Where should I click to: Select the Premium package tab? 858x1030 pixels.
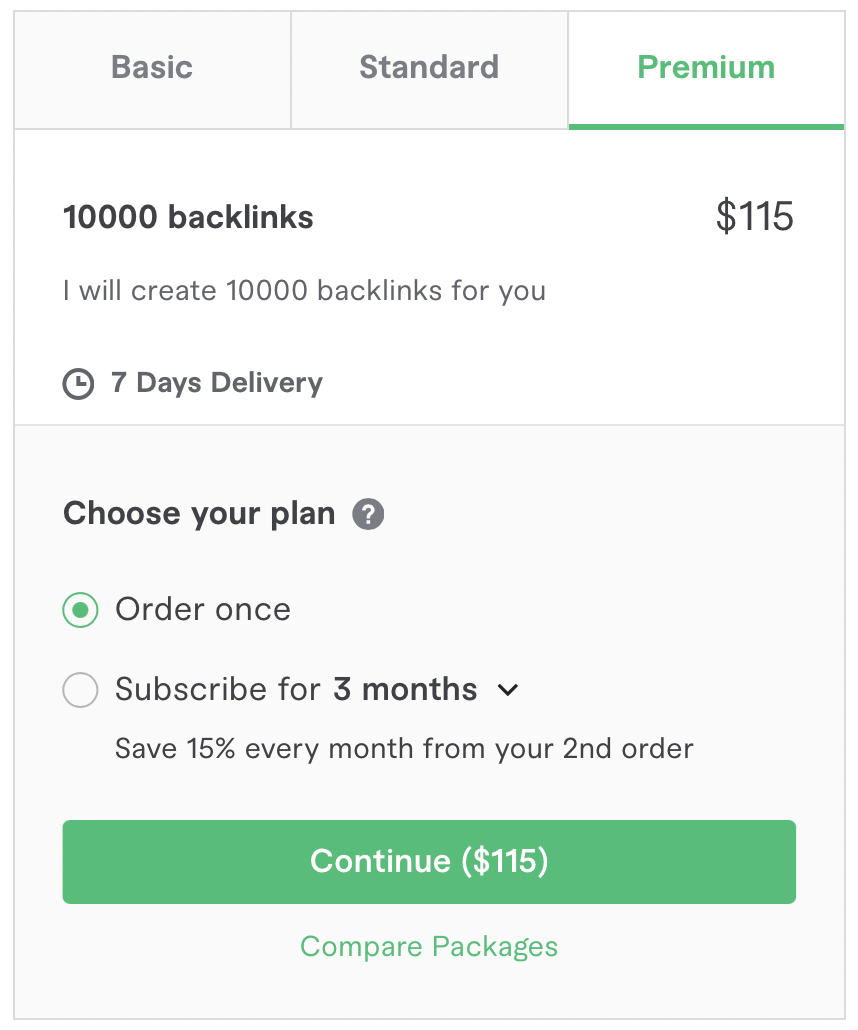tap(706, 68)
